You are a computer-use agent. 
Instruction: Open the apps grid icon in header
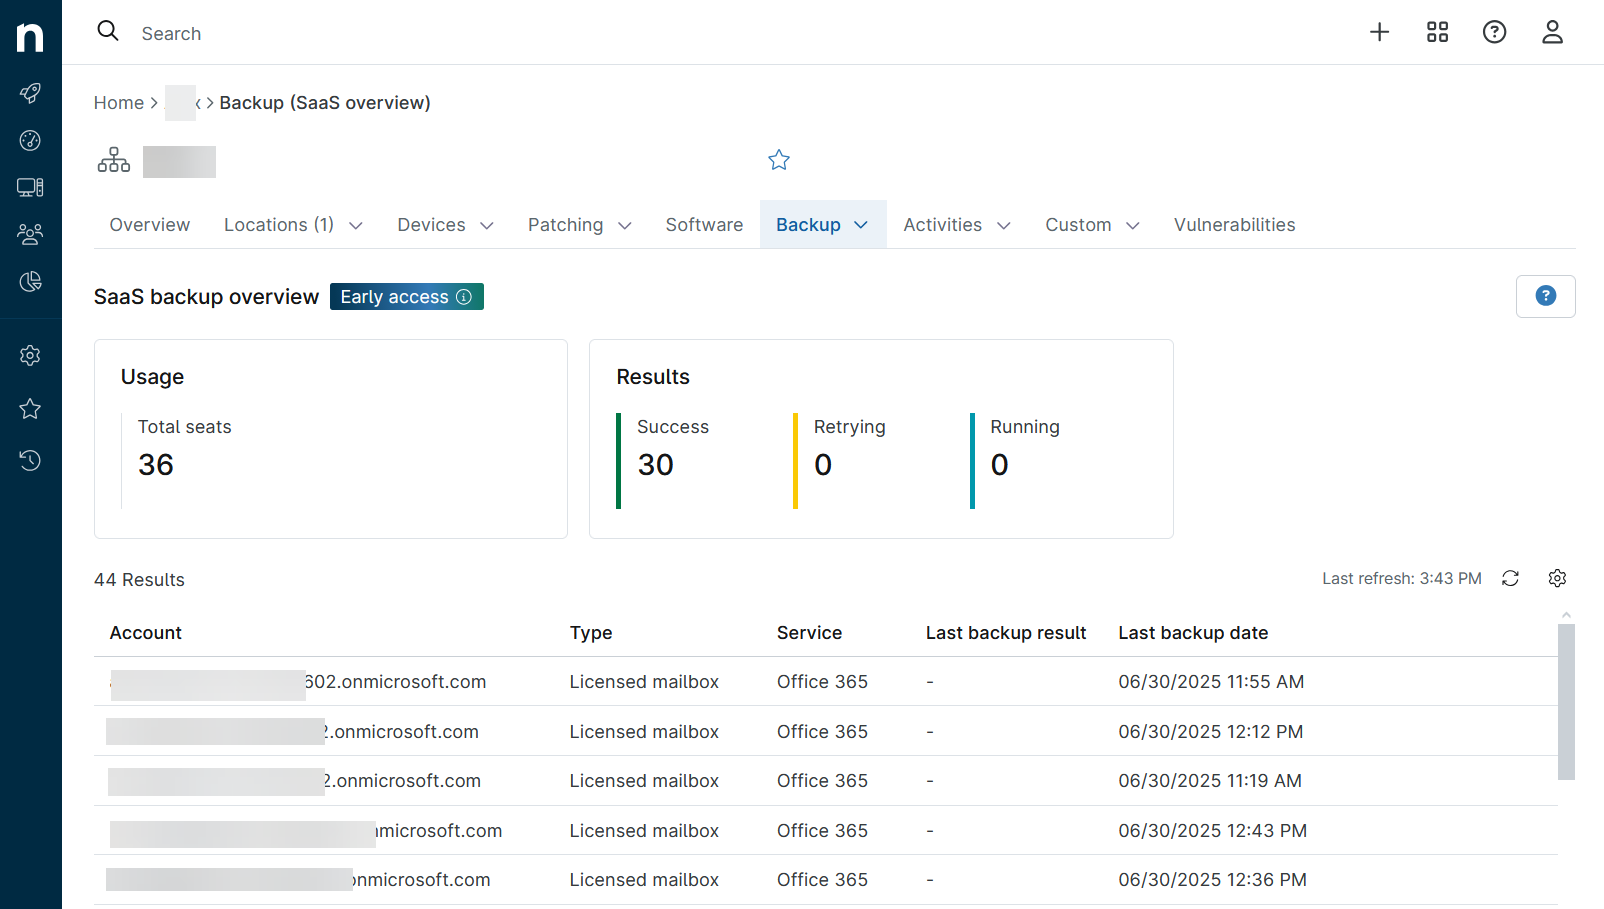[x=1437, y=32]
